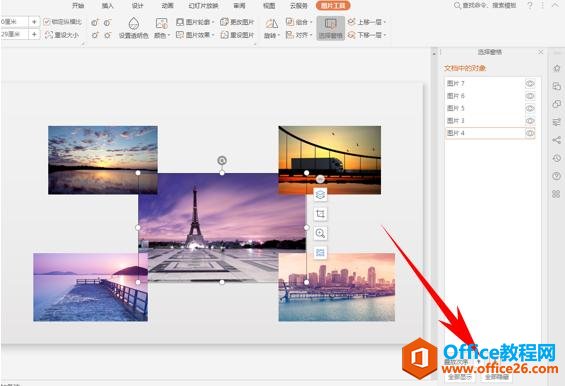
Task: Click the decrease contrast icon
Action: (x=107, y=23)
